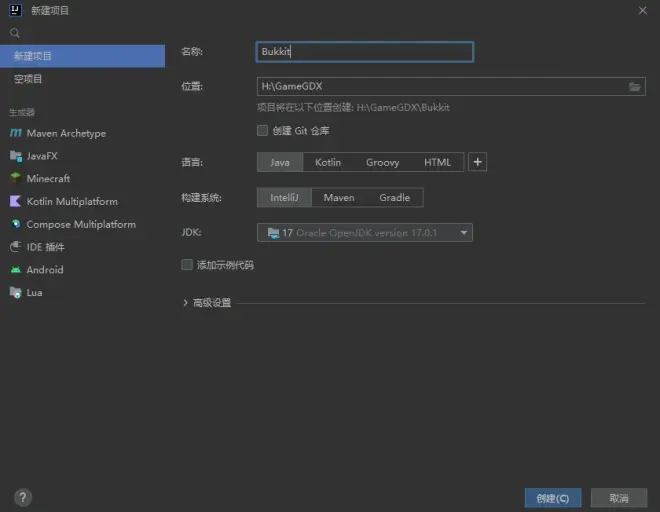Click the 创建(C) button
The height and width of the screenshot is (512, 660).
click(553, 498)
